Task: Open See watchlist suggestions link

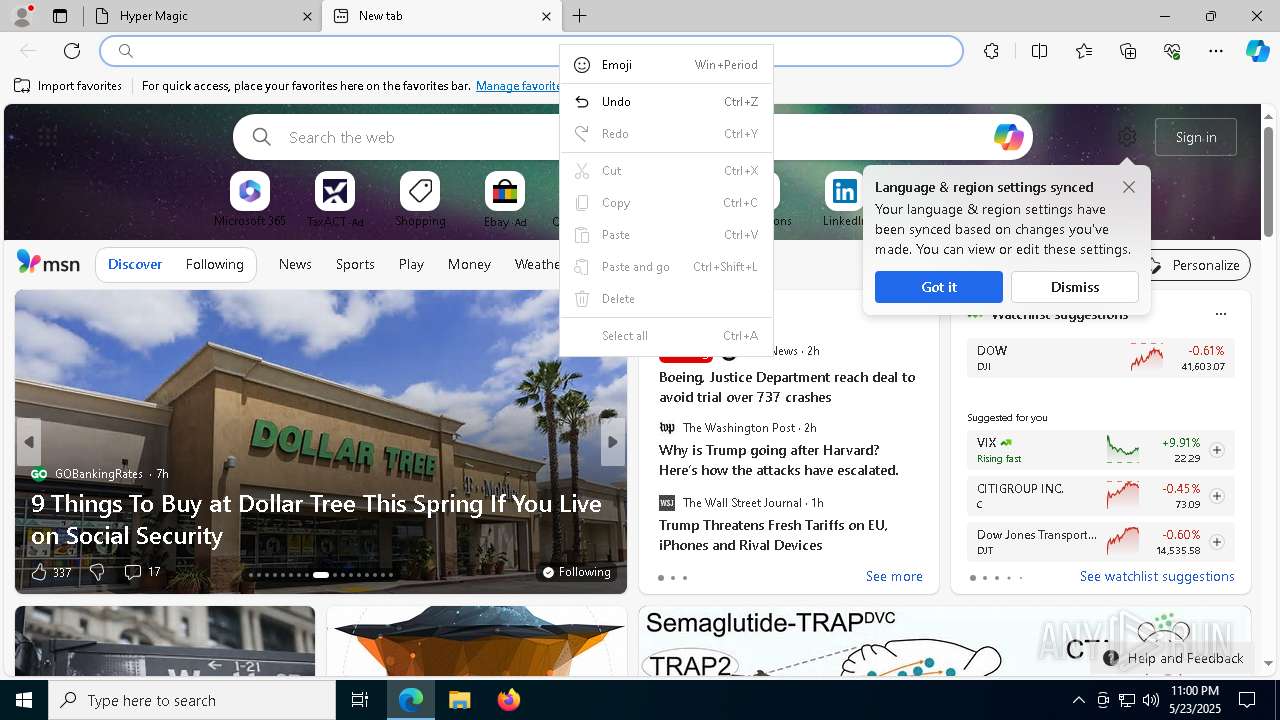Action: tap(1157, 576)
